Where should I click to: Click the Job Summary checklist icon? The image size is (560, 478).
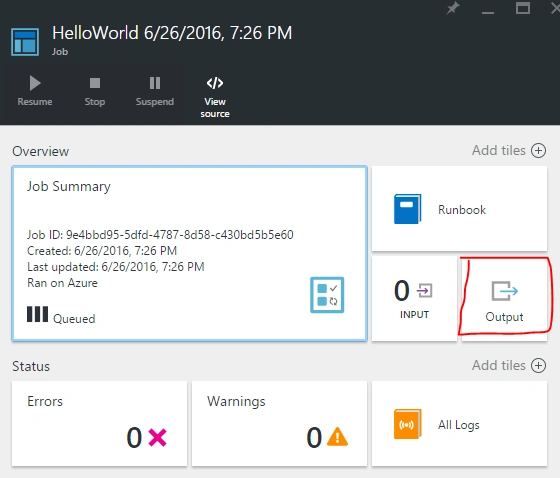(x=327, y=295)
